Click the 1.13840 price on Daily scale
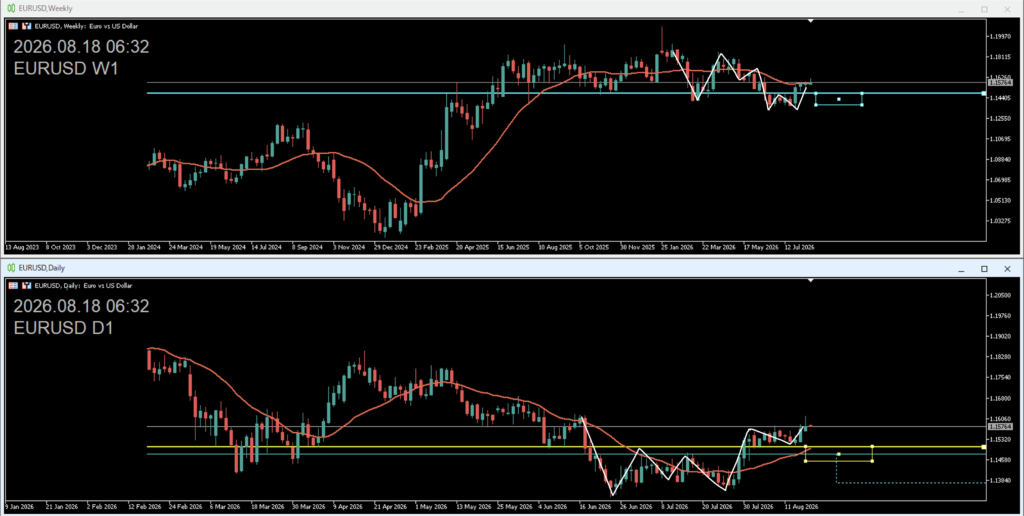1024x516 pixels. [1000, 480]
